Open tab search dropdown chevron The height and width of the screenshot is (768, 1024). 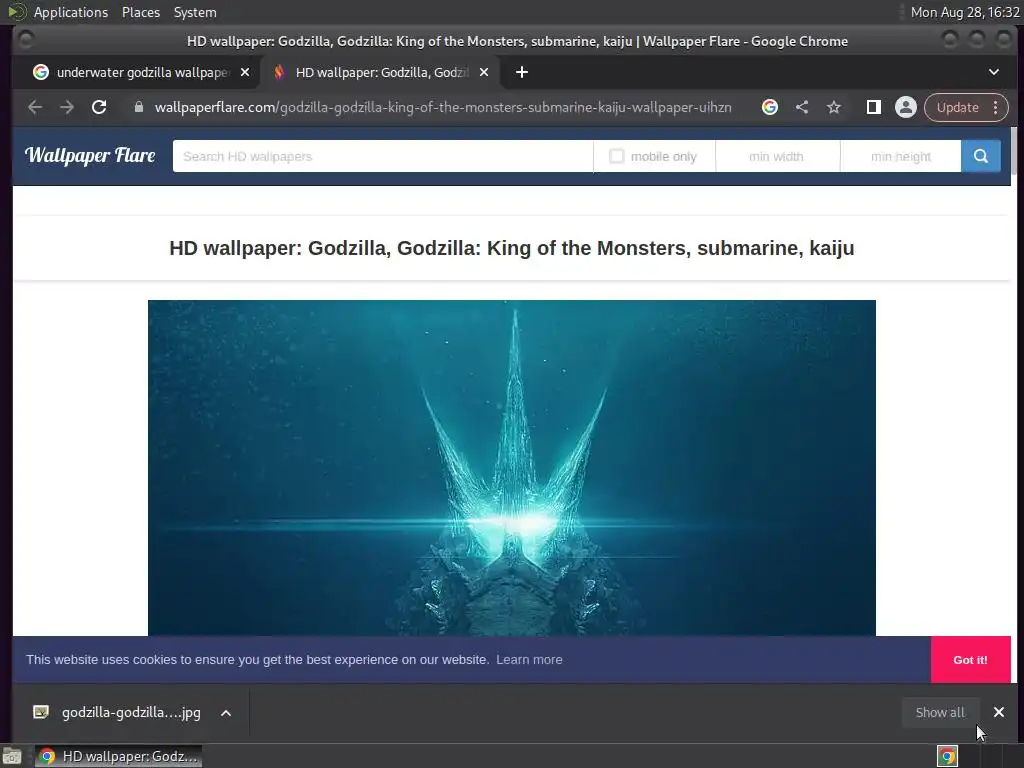994,72
